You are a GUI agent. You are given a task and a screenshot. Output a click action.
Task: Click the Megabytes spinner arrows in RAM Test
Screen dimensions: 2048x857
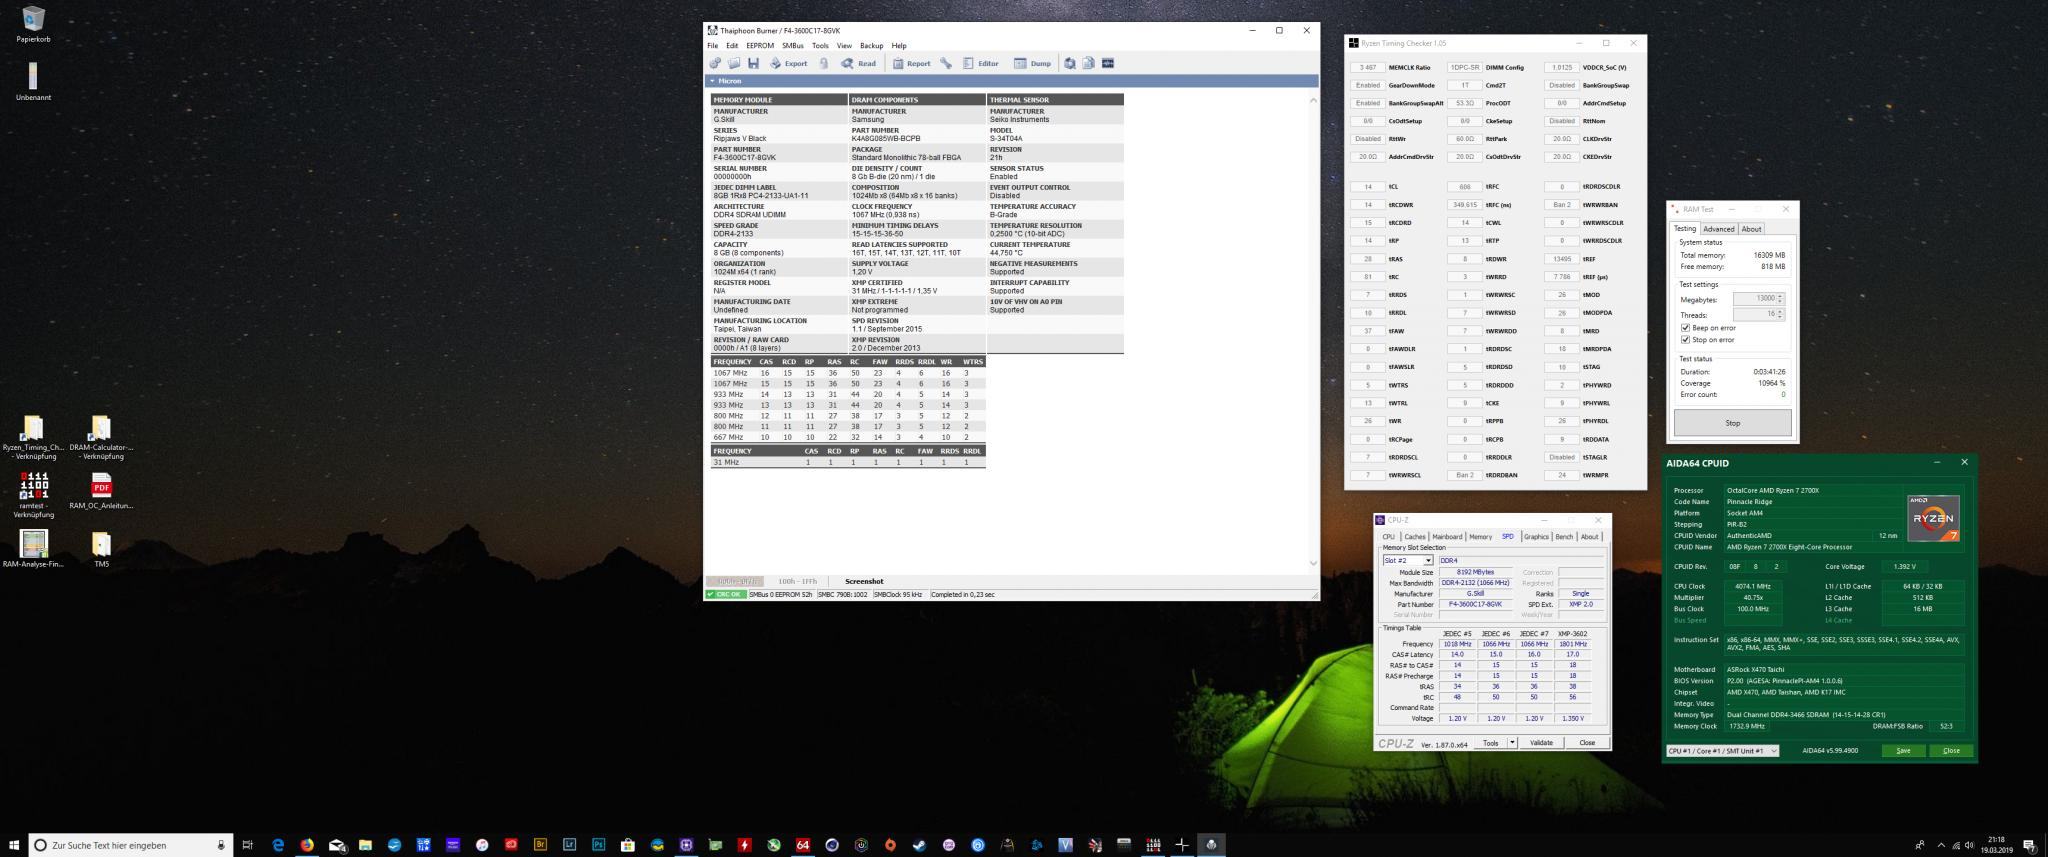point(1780,299)
